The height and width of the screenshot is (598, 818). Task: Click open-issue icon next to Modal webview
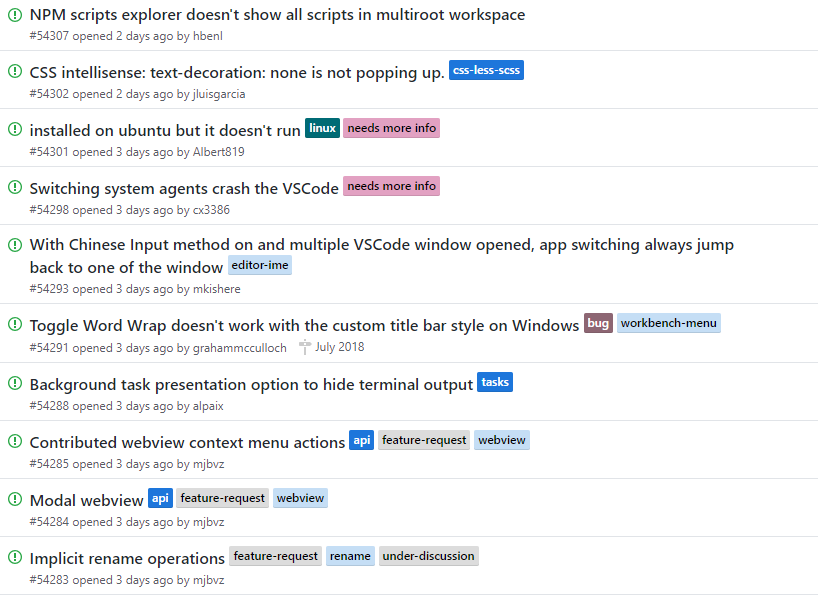[x=15, y=499]
